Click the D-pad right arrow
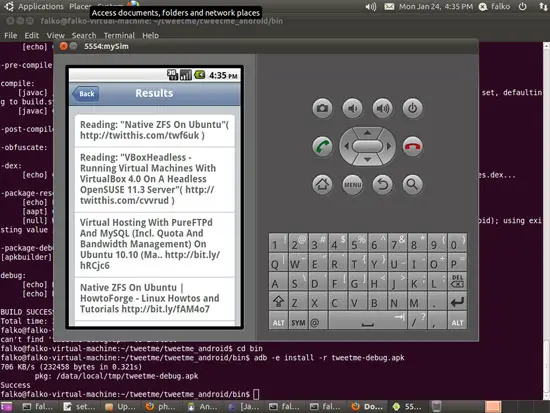Viewport: 550px width, 413px height. (x=389, y=146)
